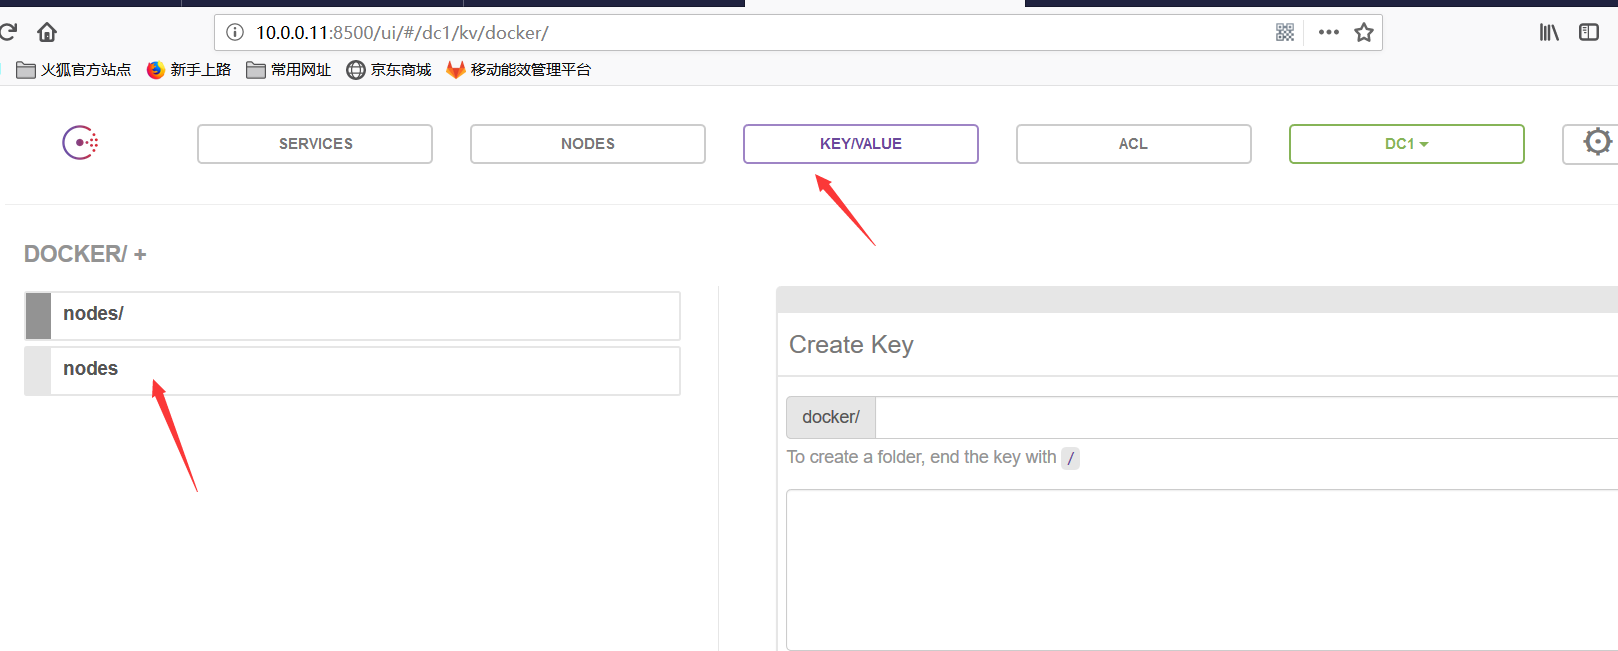Open page actions three-dot menu
The height and width of the screenshot is (651, 1618).
(x=1328, y=32)
